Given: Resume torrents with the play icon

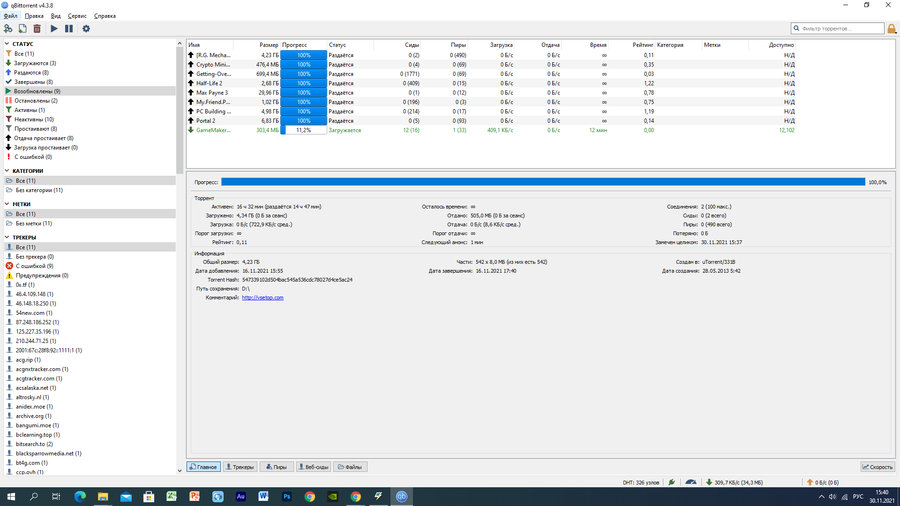Looking at the screenshot, I should pyautogui.click(x=54, y=29).
